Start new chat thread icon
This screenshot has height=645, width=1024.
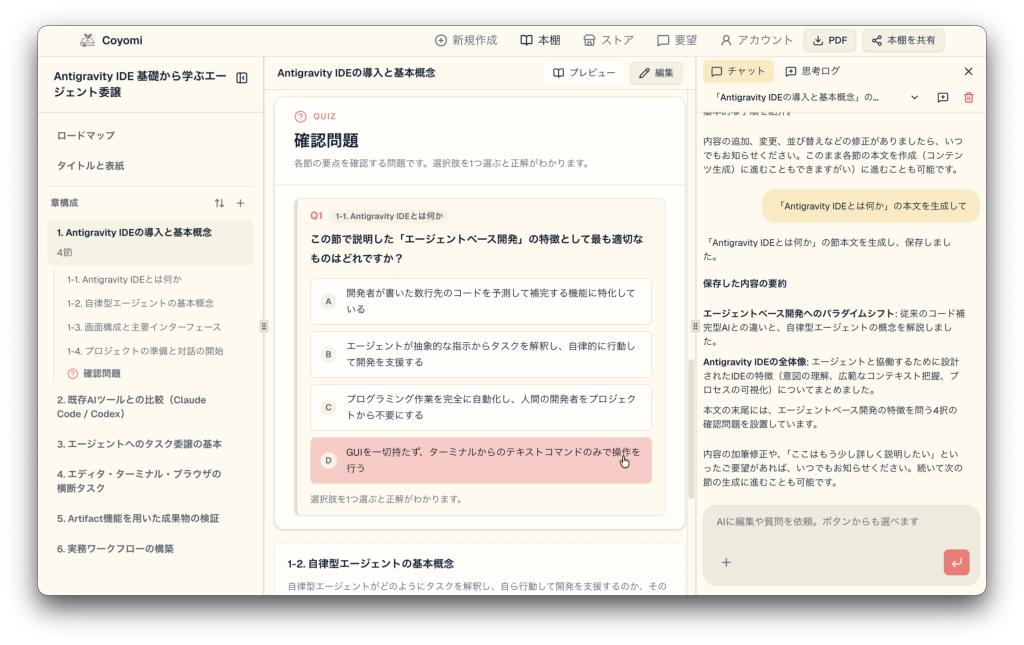click(942, 97)
